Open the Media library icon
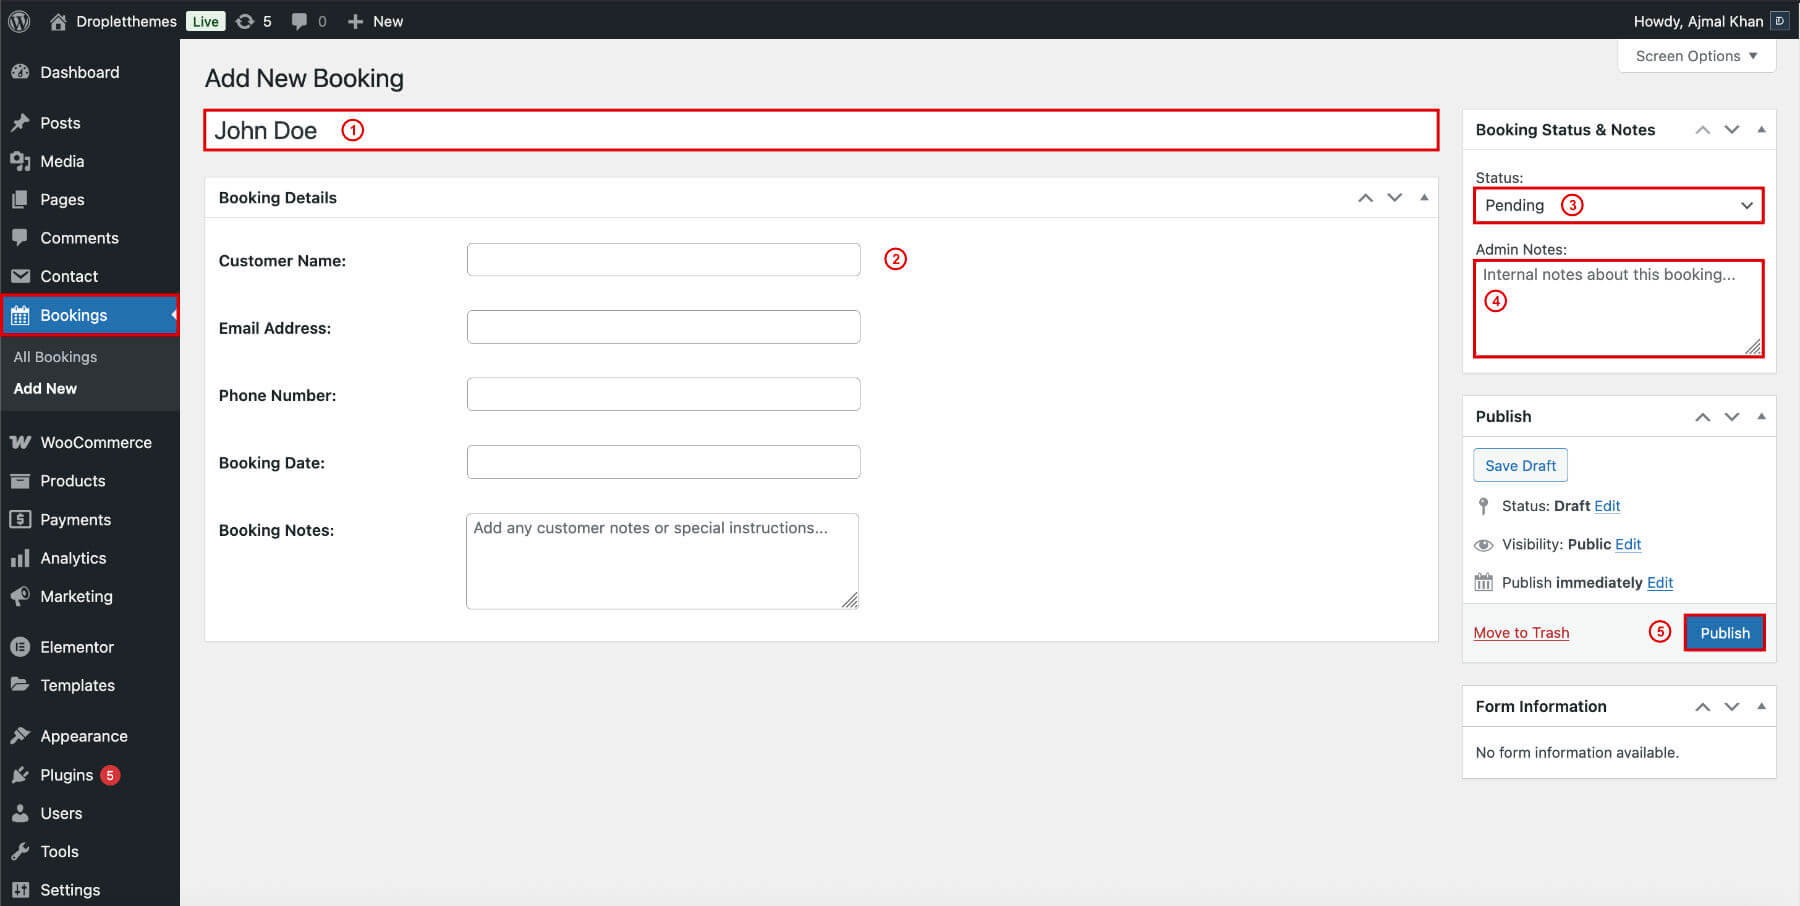This screenshot has width=1800, height=906. click(x=21, y=161)
